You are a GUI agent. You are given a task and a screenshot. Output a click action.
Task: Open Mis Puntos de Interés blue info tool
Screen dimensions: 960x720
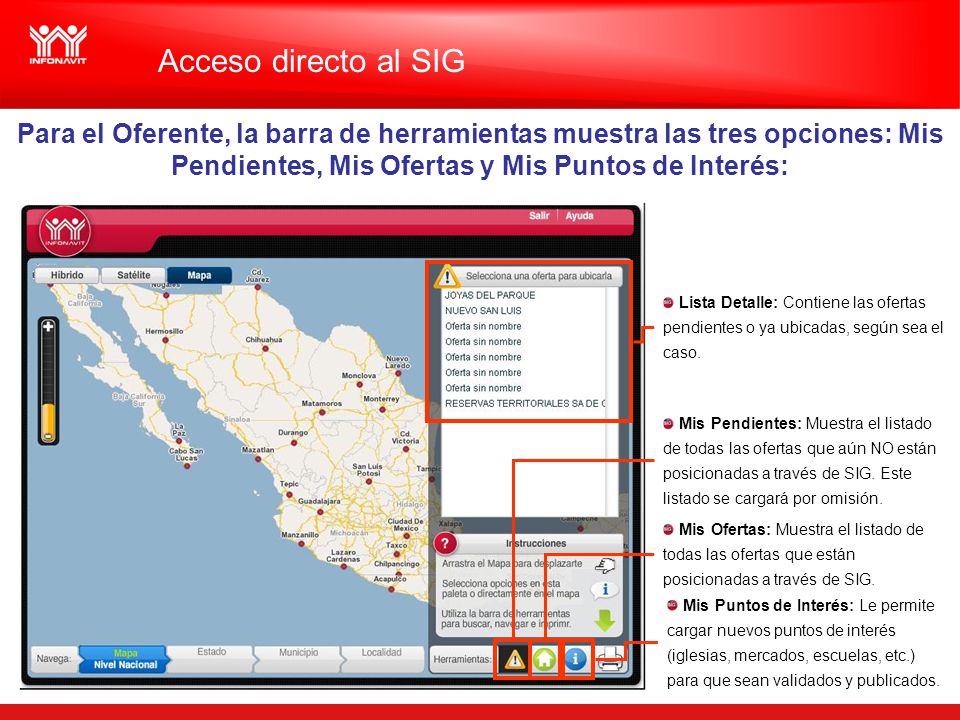[x=576, y=659]
